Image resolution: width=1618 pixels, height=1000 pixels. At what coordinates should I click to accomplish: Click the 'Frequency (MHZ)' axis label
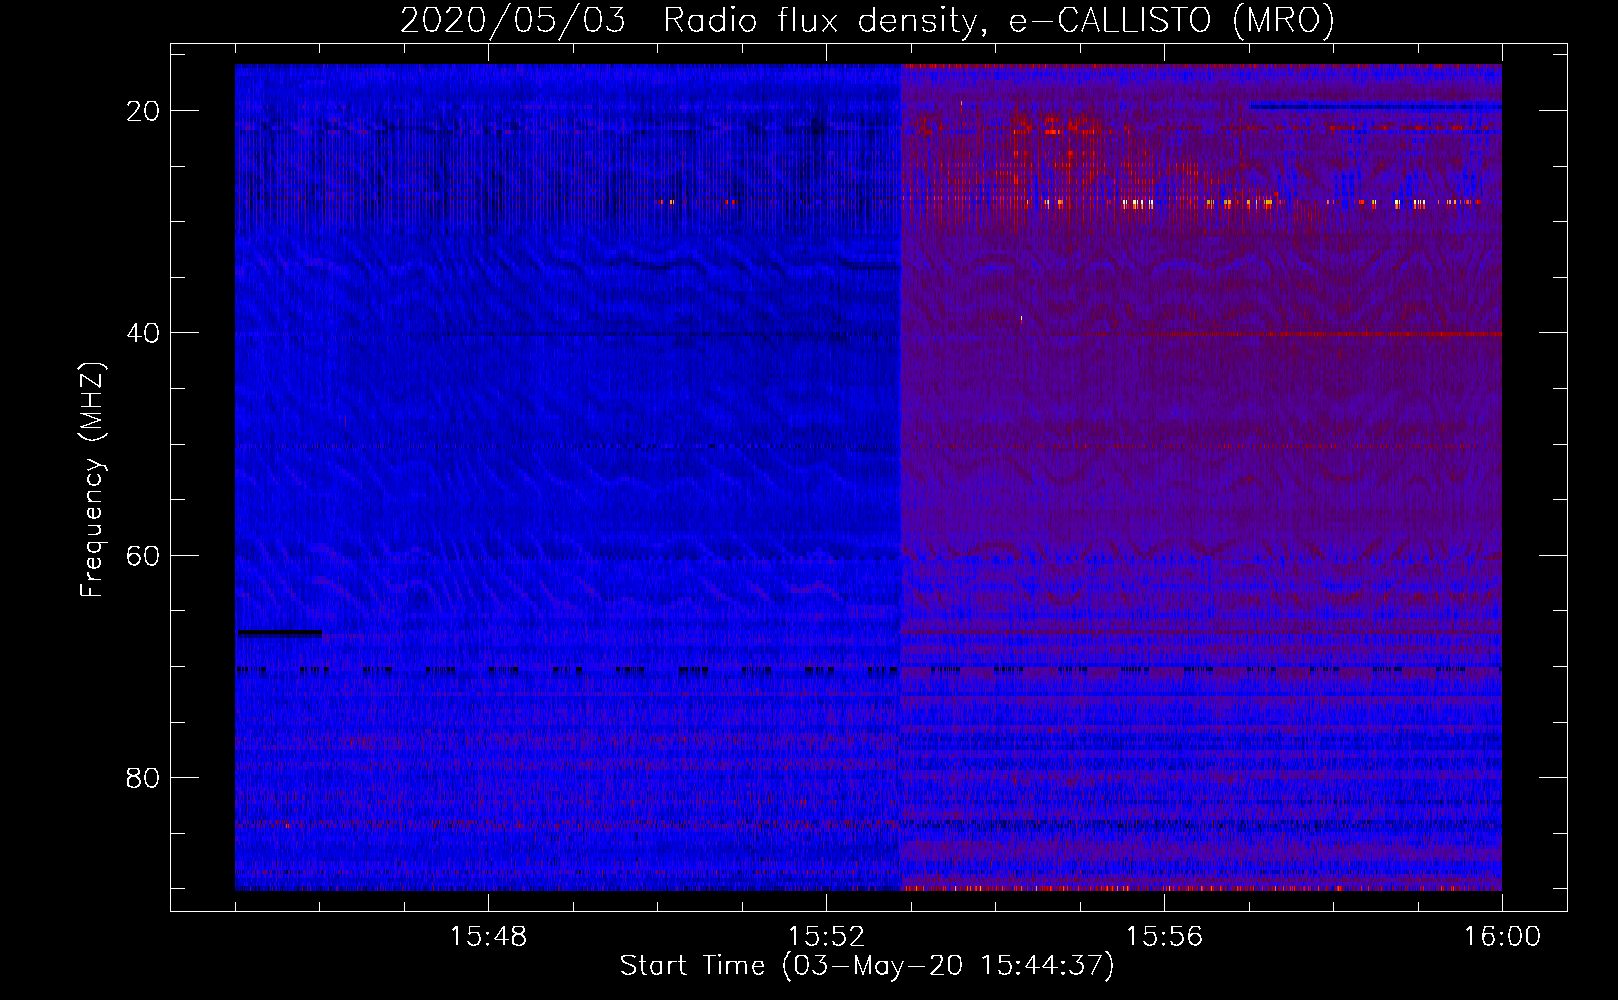(x=92, y=480)
